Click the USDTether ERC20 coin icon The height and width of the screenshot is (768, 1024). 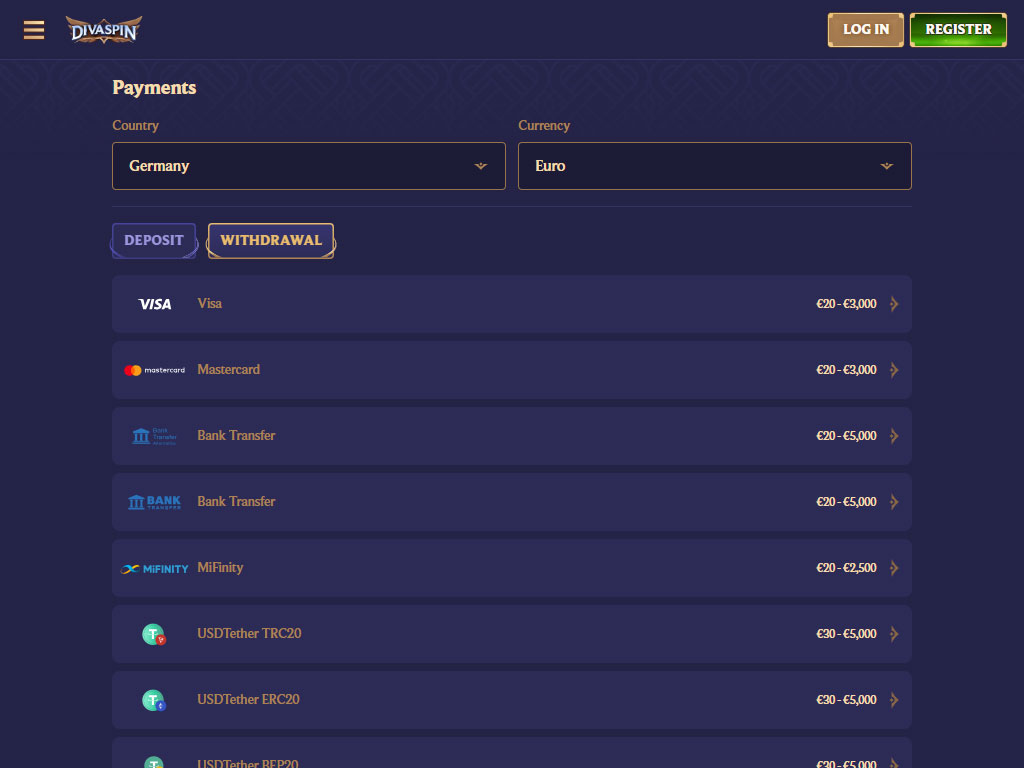(x=154, y=700)
